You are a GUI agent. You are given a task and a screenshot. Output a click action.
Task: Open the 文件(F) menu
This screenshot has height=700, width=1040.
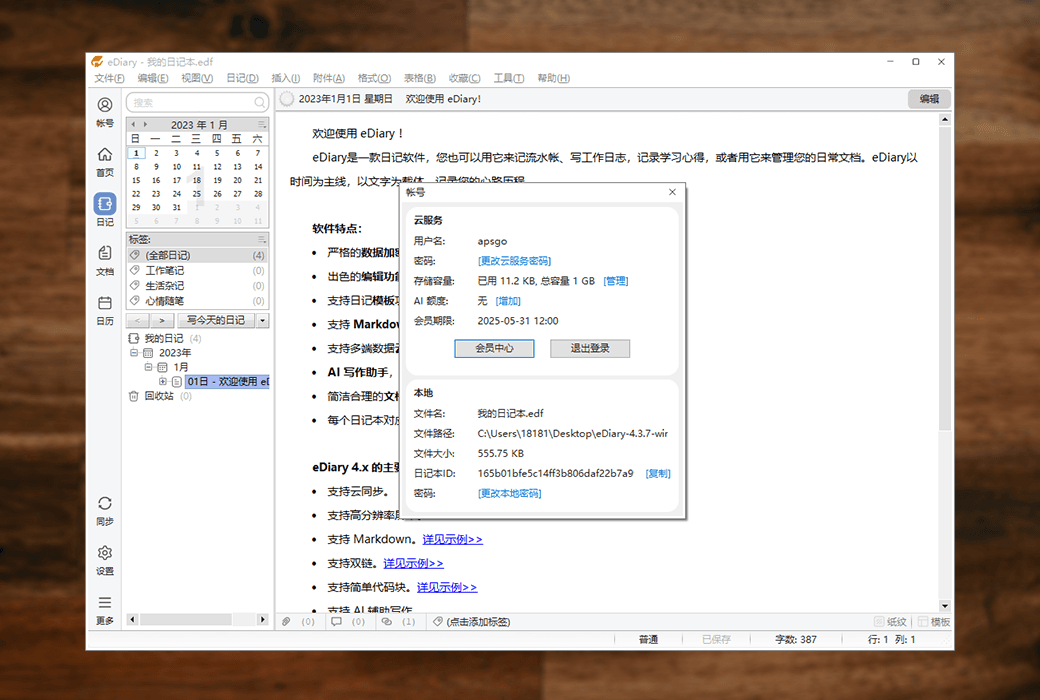pyautogui.click(x=109, y=78)
